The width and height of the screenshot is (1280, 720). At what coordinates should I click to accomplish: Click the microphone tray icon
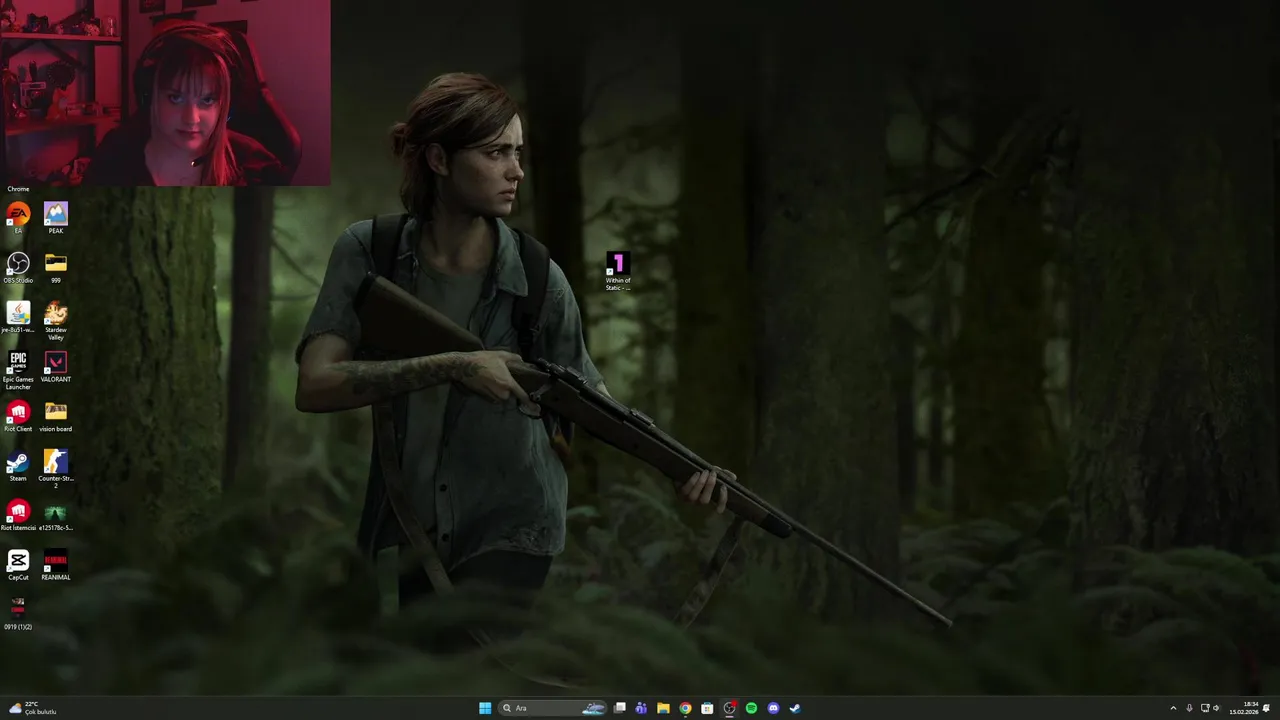point(1189,708)
